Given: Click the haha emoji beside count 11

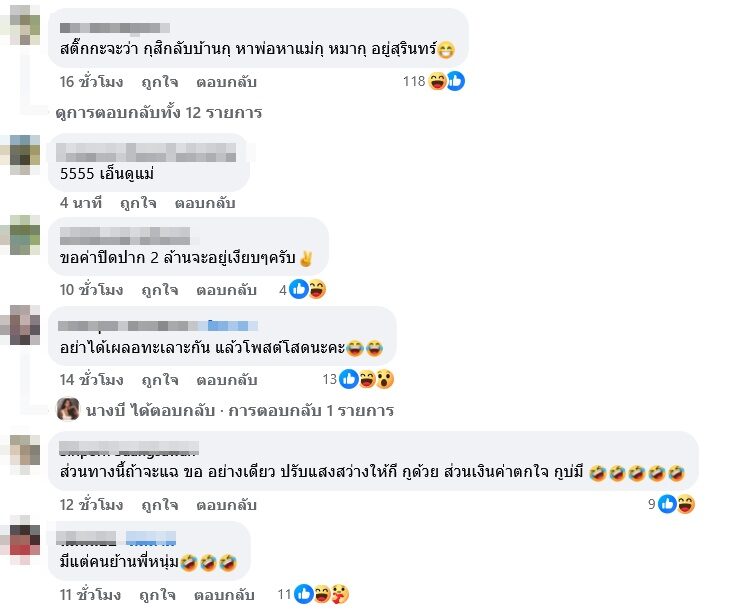Looking at the screenshot, I should [322, 594].
